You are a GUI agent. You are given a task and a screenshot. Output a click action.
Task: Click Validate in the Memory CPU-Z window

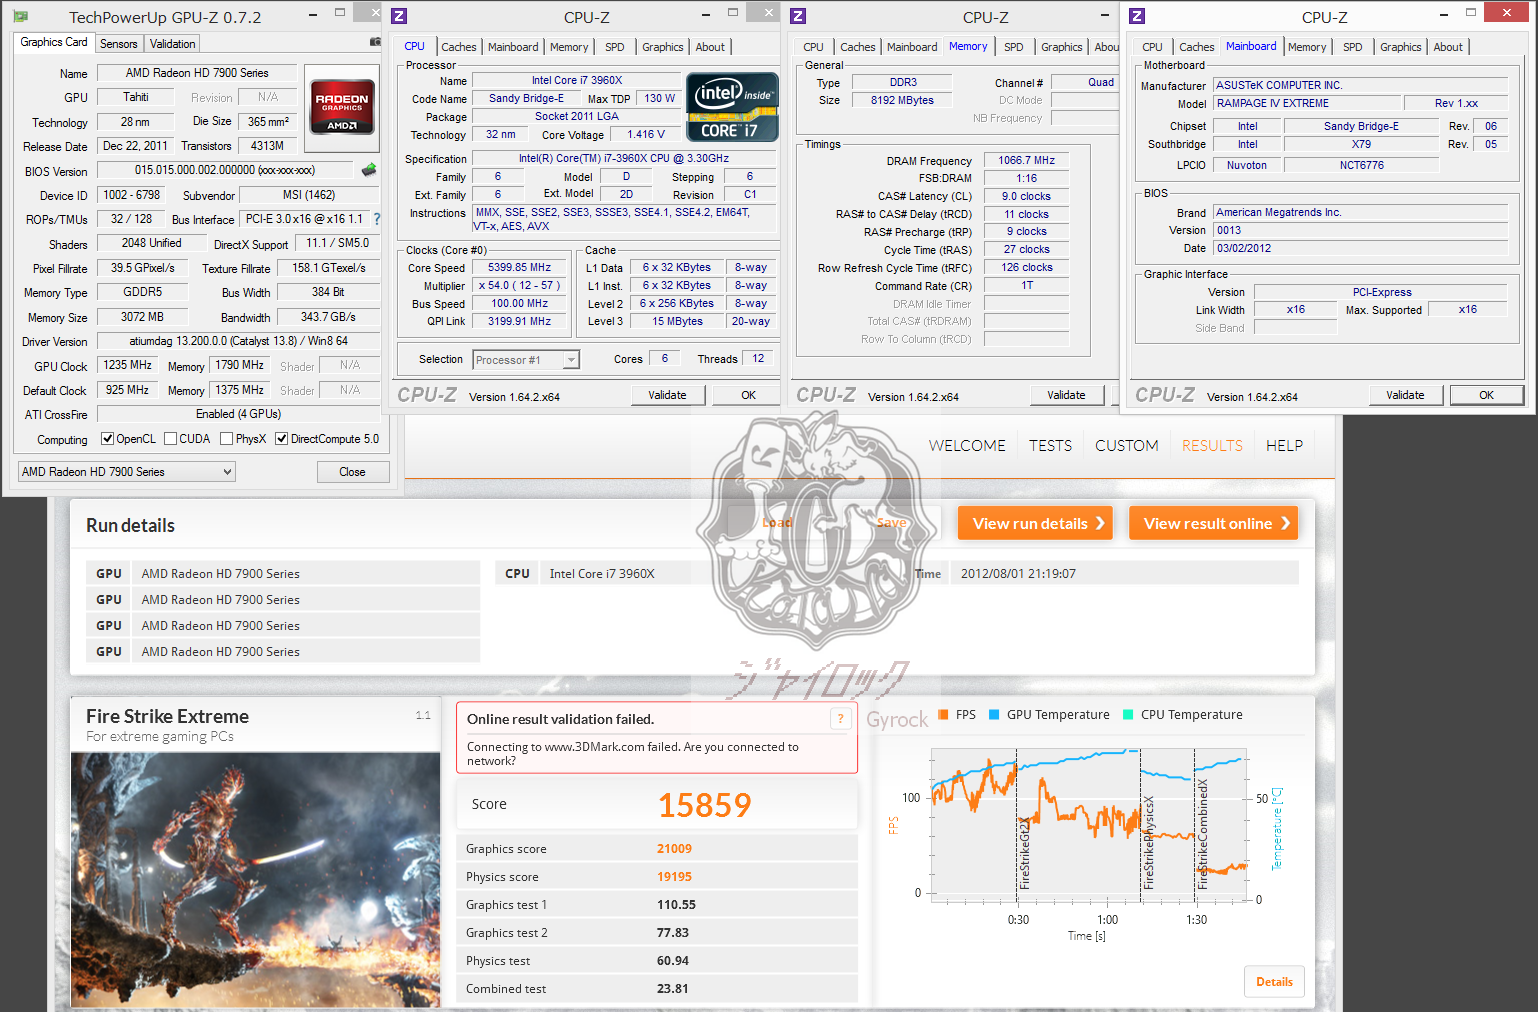click(x=1066, y=395)
